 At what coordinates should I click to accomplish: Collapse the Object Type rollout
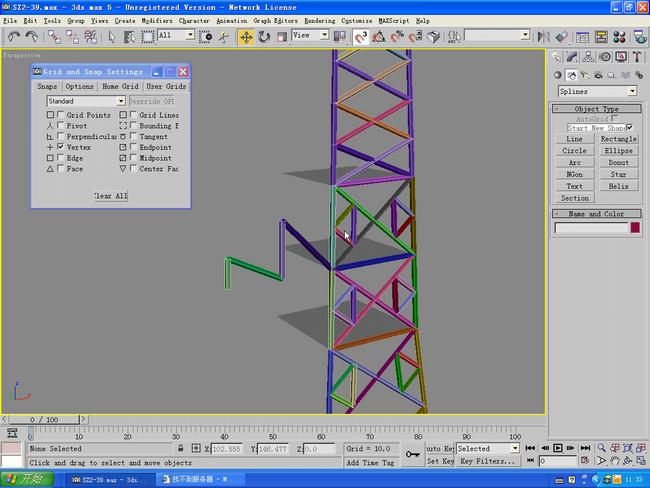pyautogui.click(x=597, y=109)
